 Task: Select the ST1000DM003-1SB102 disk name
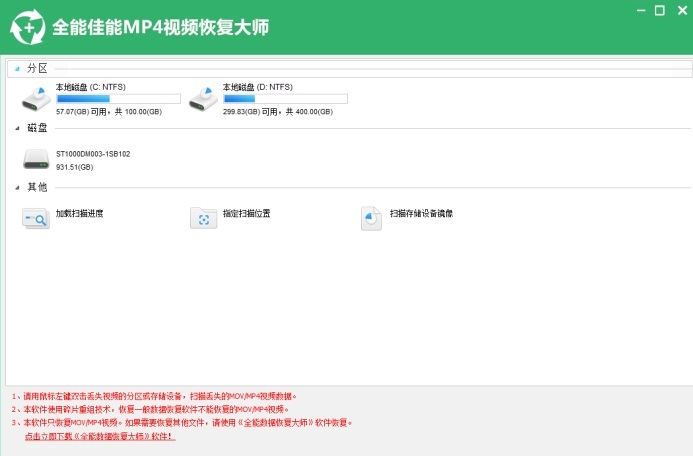pos(93,154)
